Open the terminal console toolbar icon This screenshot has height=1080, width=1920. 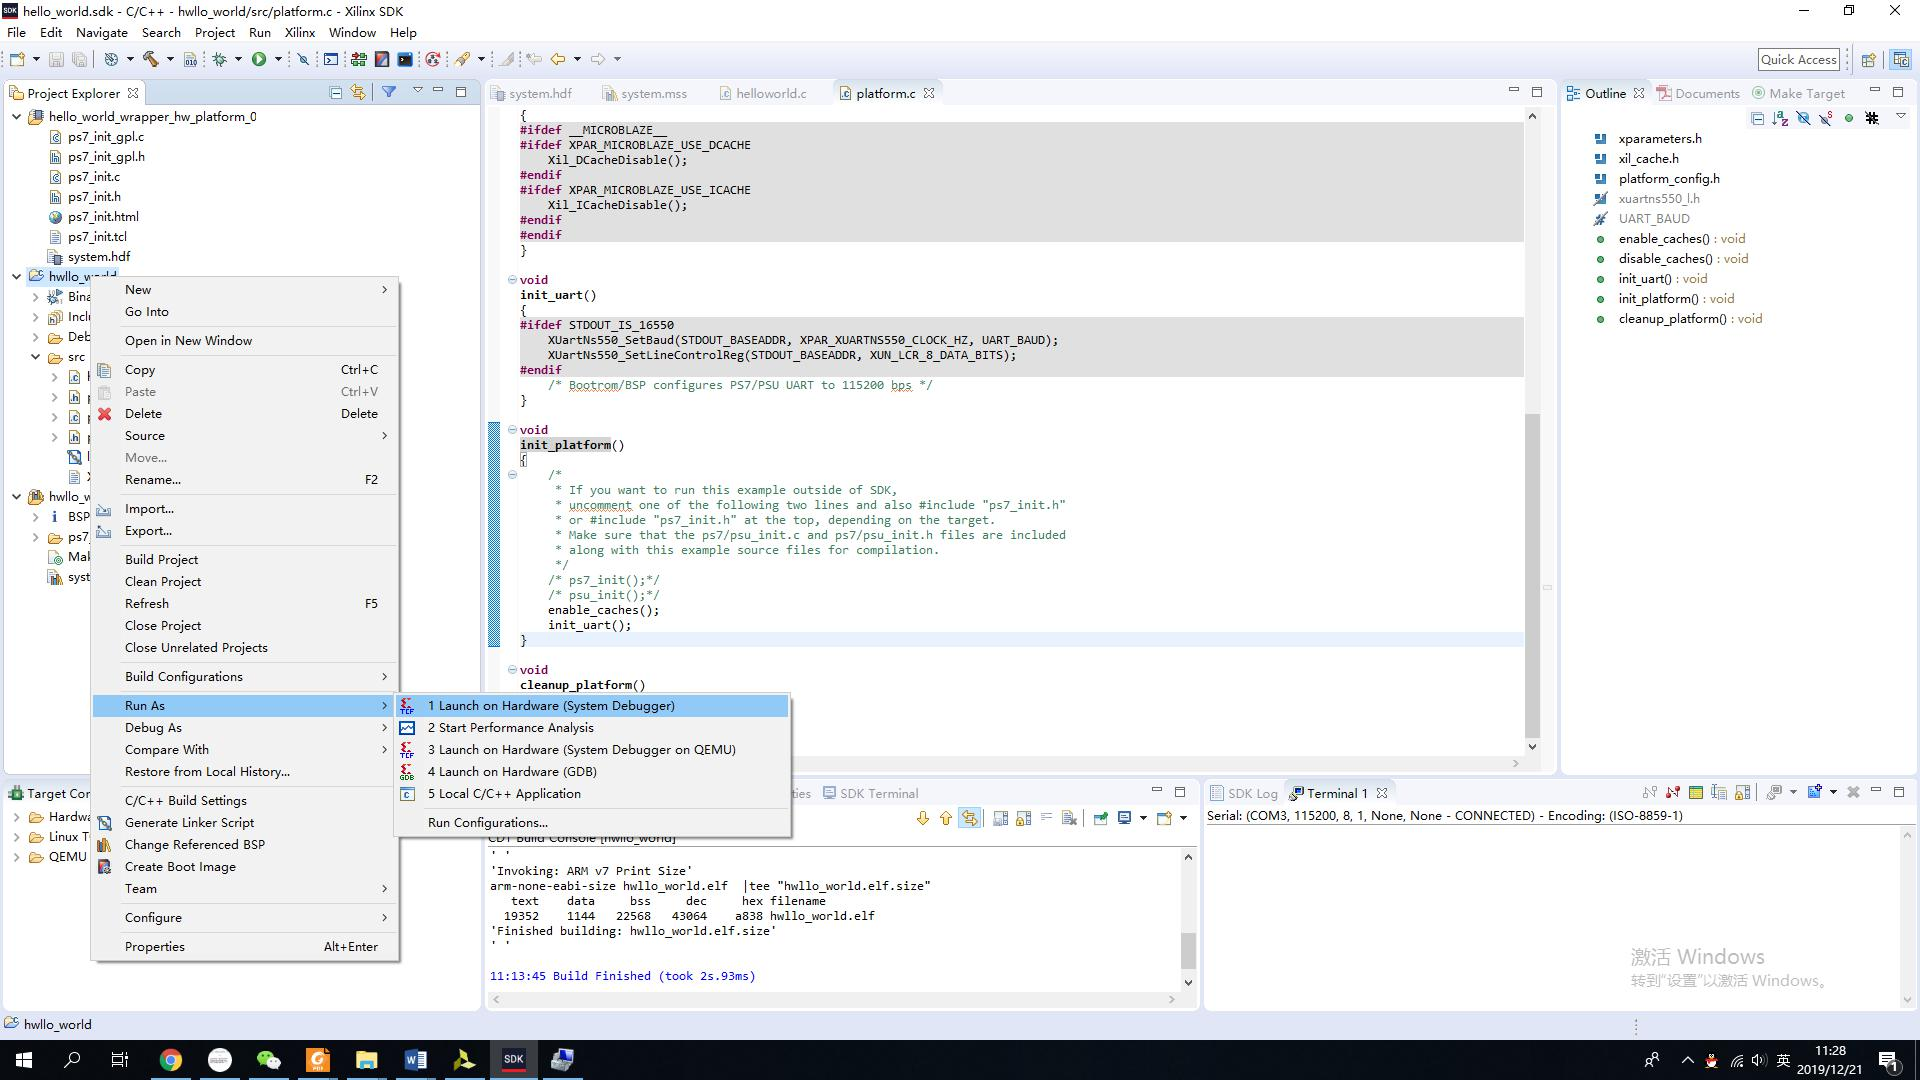click(x=331, y=59)
